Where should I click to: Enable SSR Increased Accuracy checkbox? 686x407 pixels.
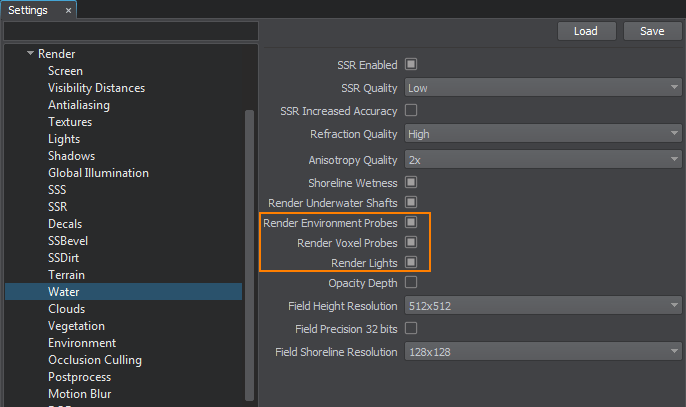click(410, 111)
